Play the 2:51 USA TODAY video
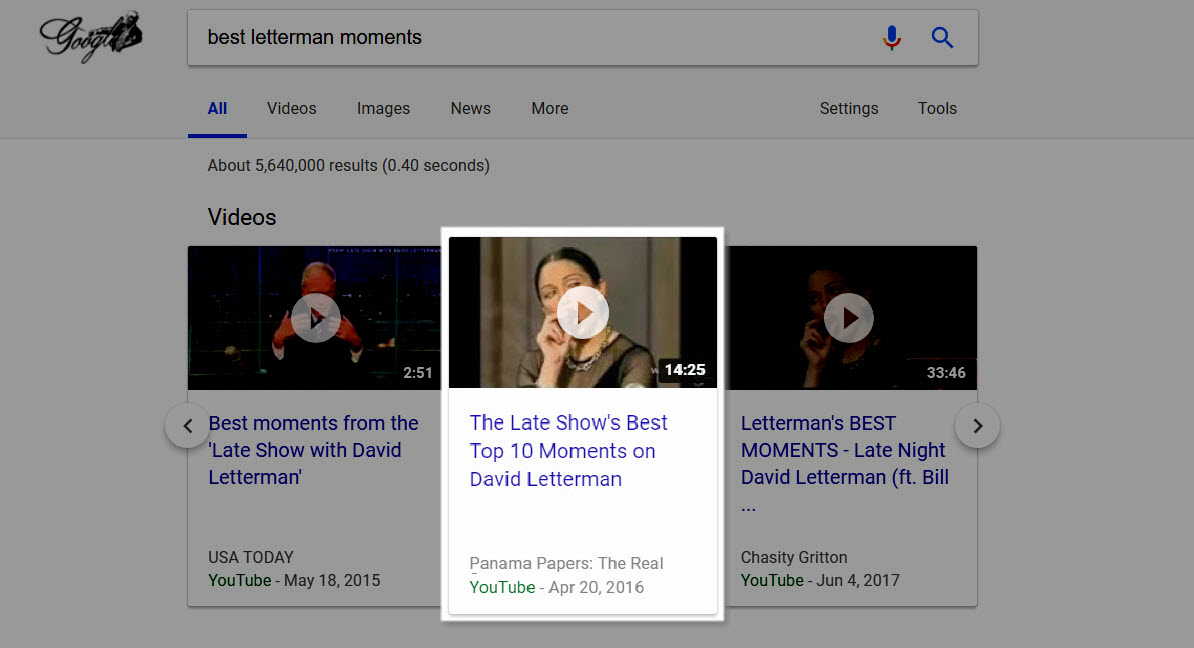This screenshot has height=648, width=1194. pyautogui.click(x=316, y=318)
